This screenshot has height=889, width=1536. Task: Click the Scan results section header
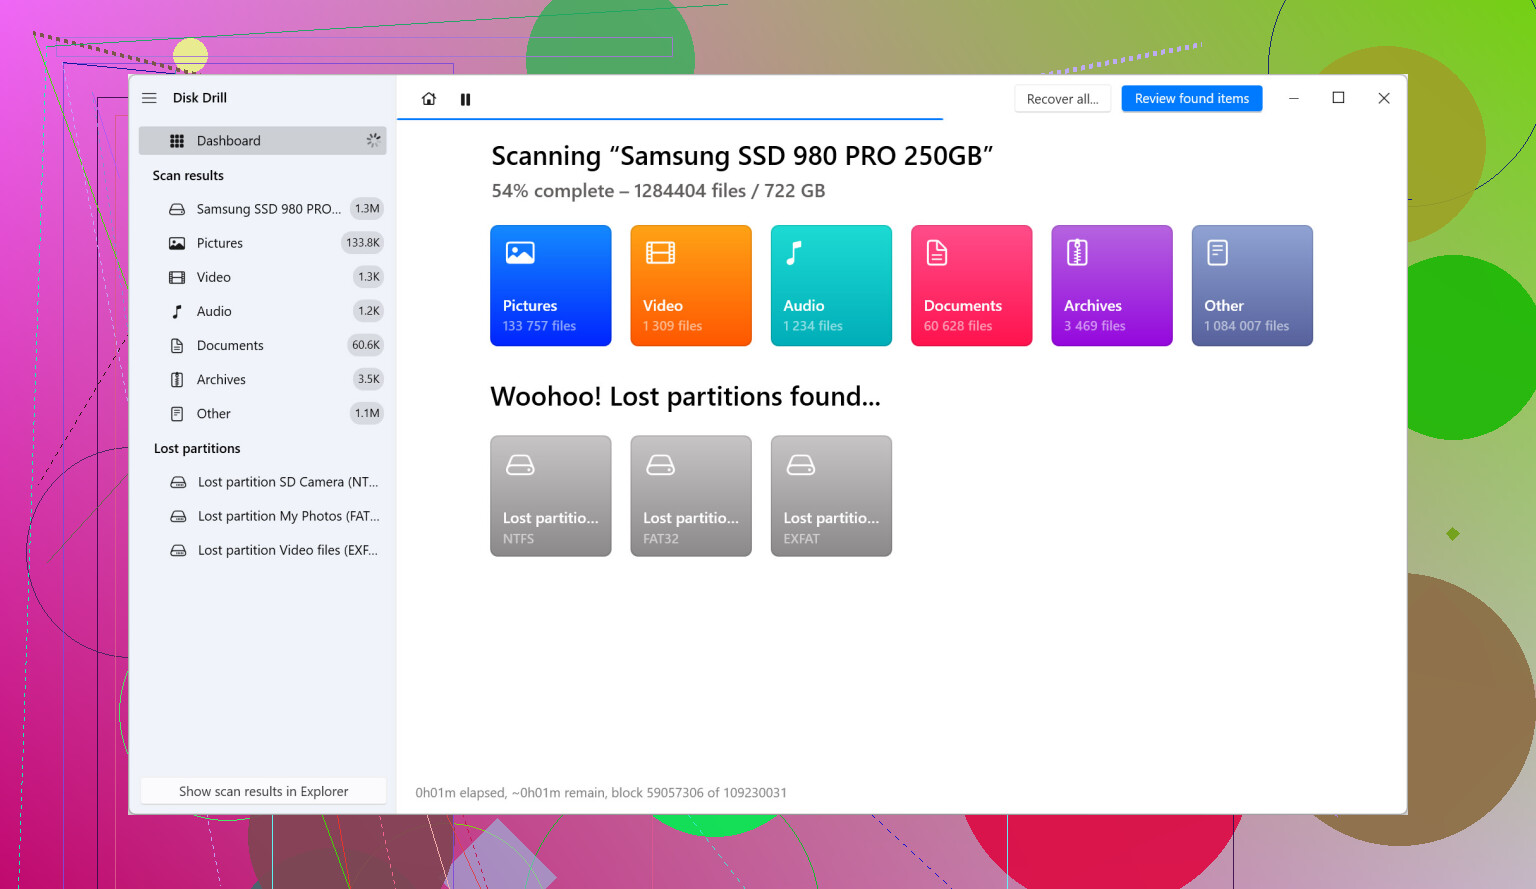click(x=188, y=175)
